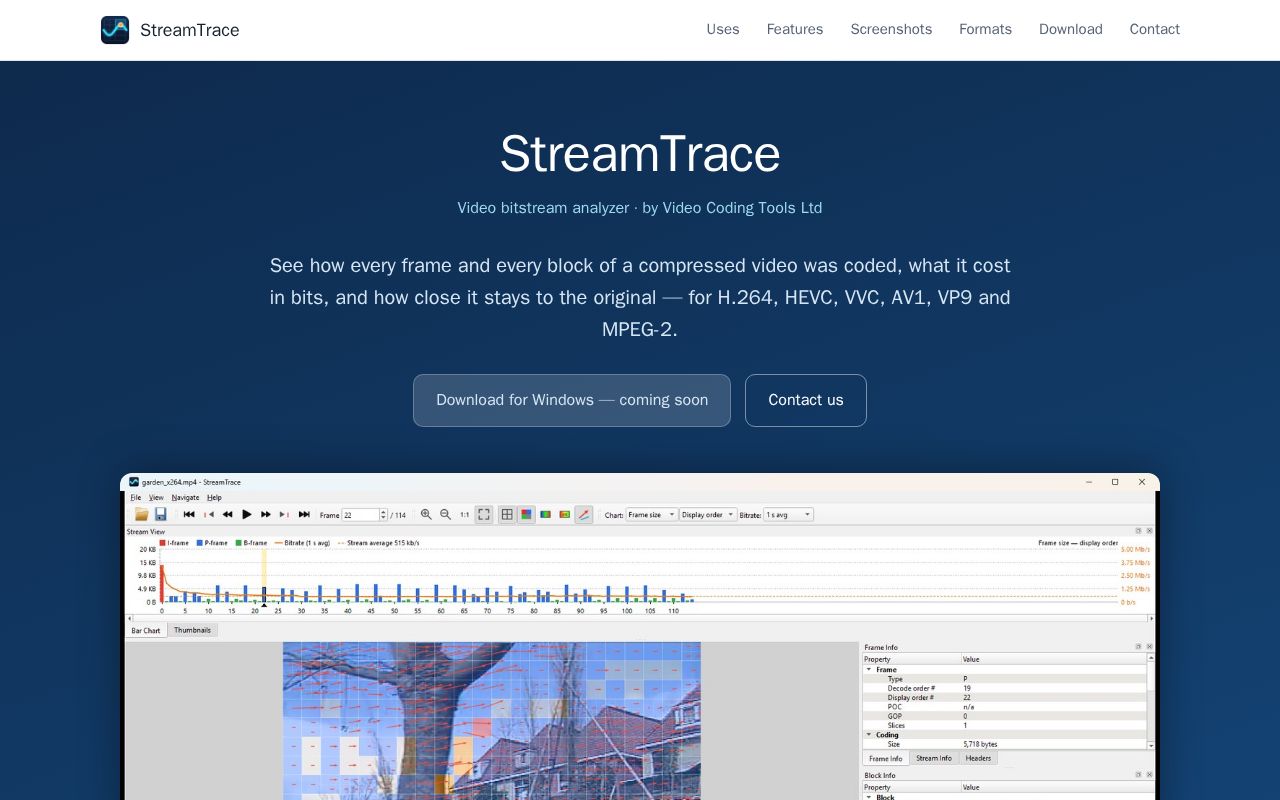Switch to the Thumbnails tab
Image resolution: width=1280 pixels, height=800 pixels.
point(192,630)
